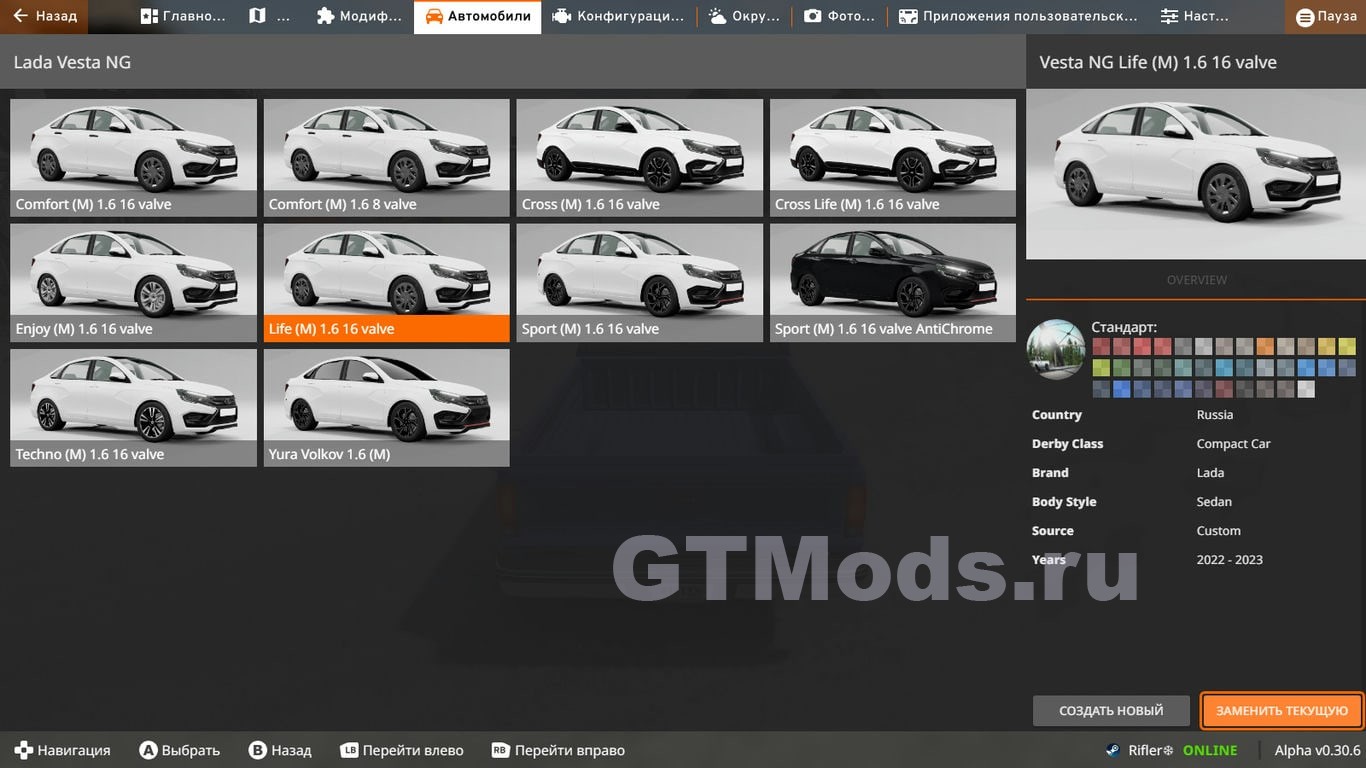Select the Yura Volkov 1.6 (M) configuration
This screenshot has width=1366, height=768.
[x=386, y=407]
